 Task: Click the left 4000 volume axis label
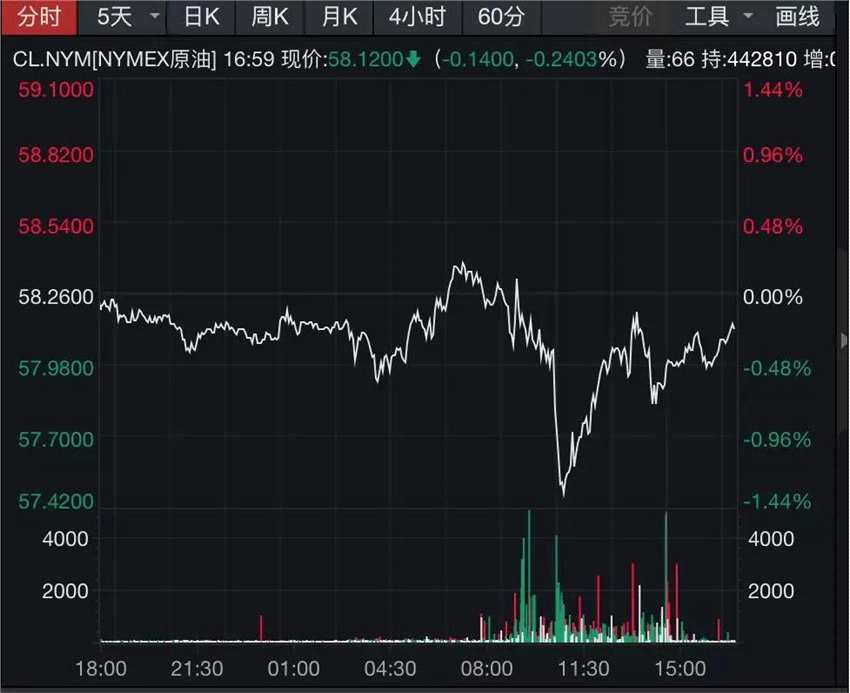pos(65,539)
